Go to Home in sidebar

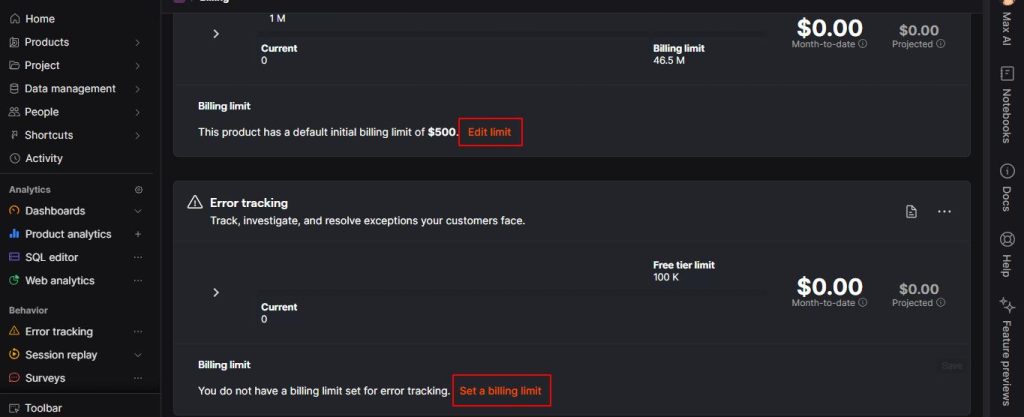40,19
